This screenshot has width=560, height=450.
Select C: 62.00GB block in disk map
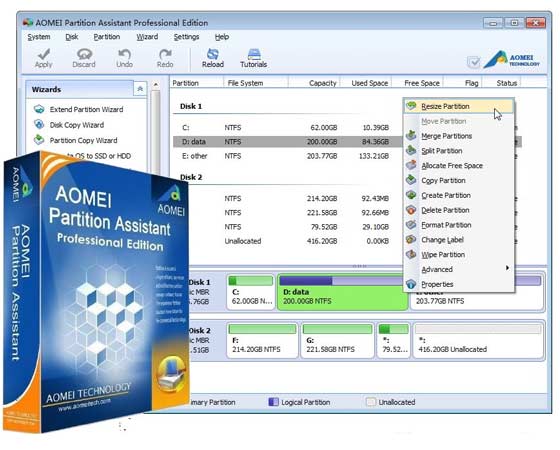(x=251, y=292)
